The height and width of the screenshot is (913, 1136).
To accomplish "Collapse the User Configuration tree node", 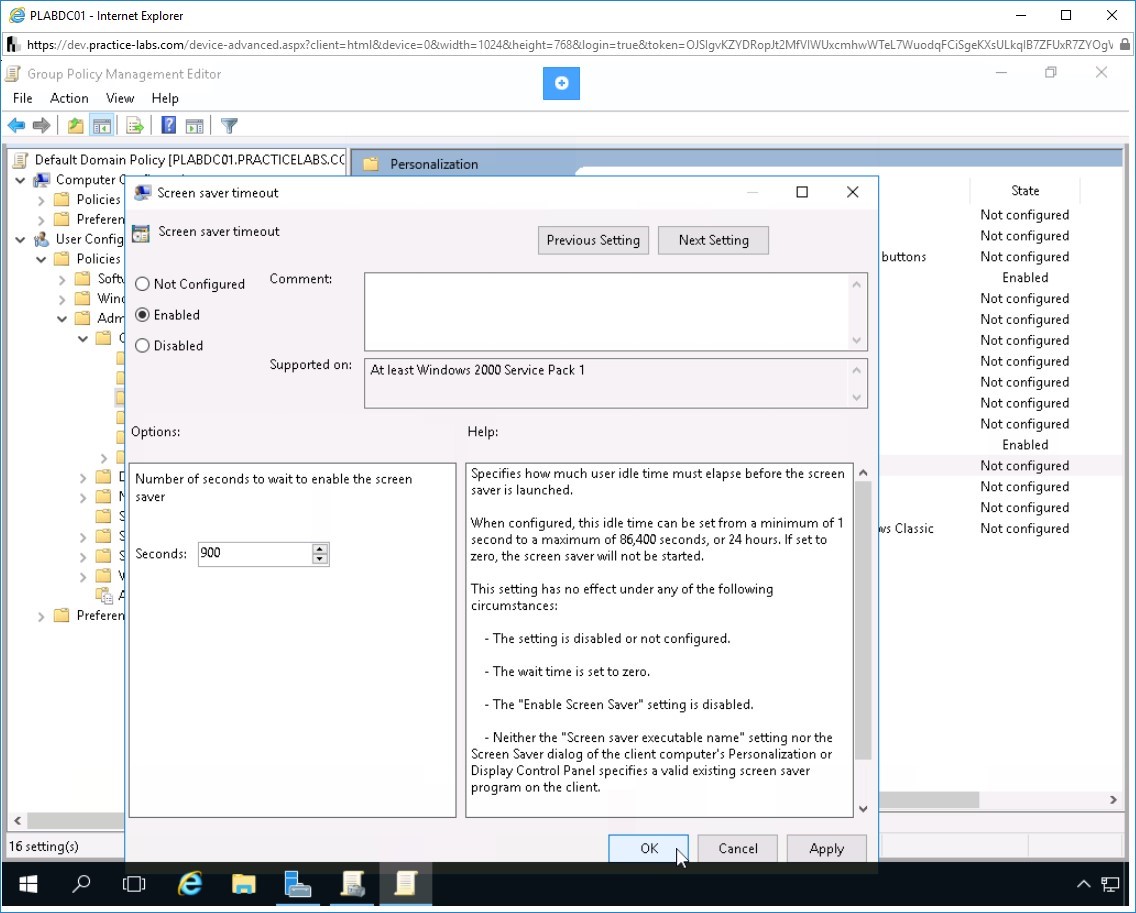I will 20,239.
